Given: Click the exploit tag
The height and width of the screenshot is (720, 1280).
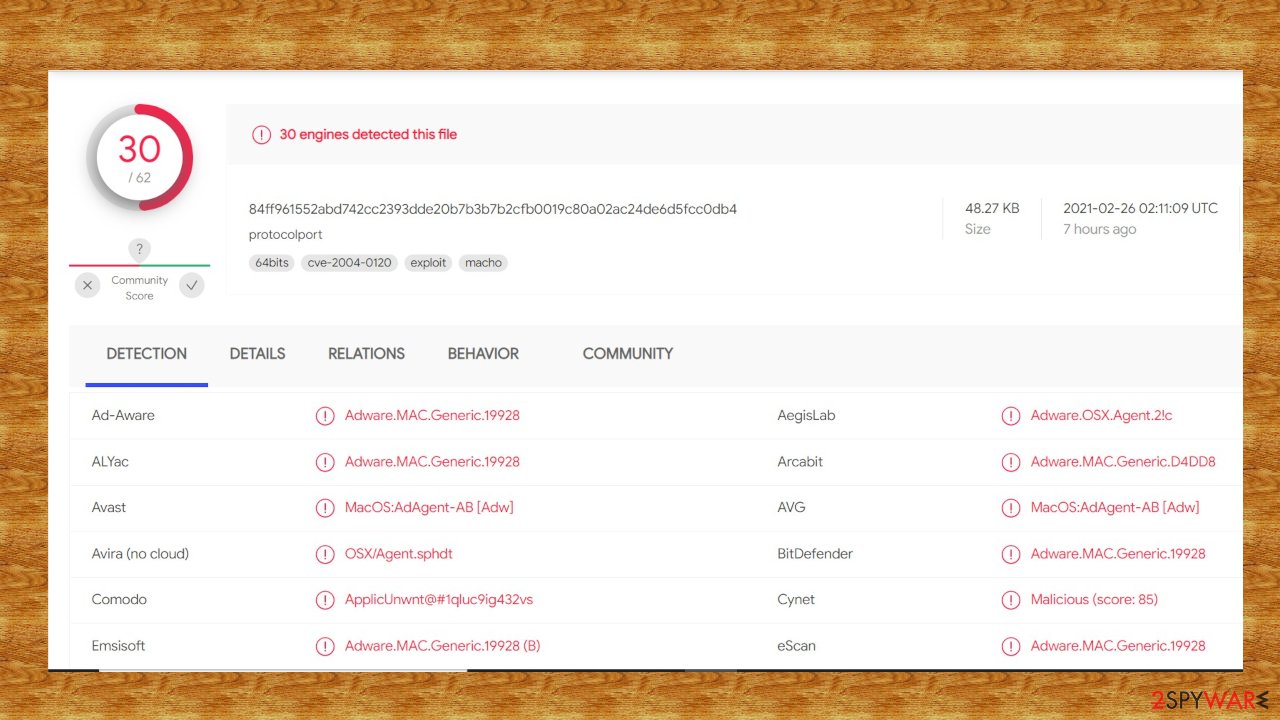Looking at the screenshot, I should point(428,263).
